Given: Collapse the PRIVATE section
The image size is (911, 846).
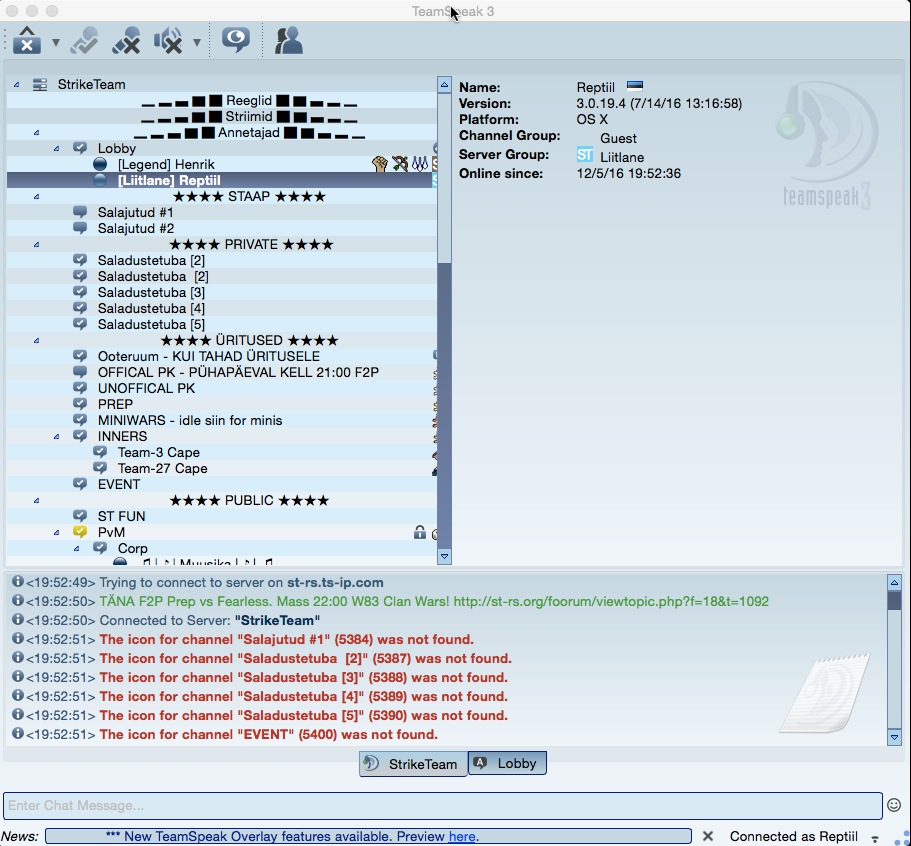Looking at the screenshot, I should point(37,245).
